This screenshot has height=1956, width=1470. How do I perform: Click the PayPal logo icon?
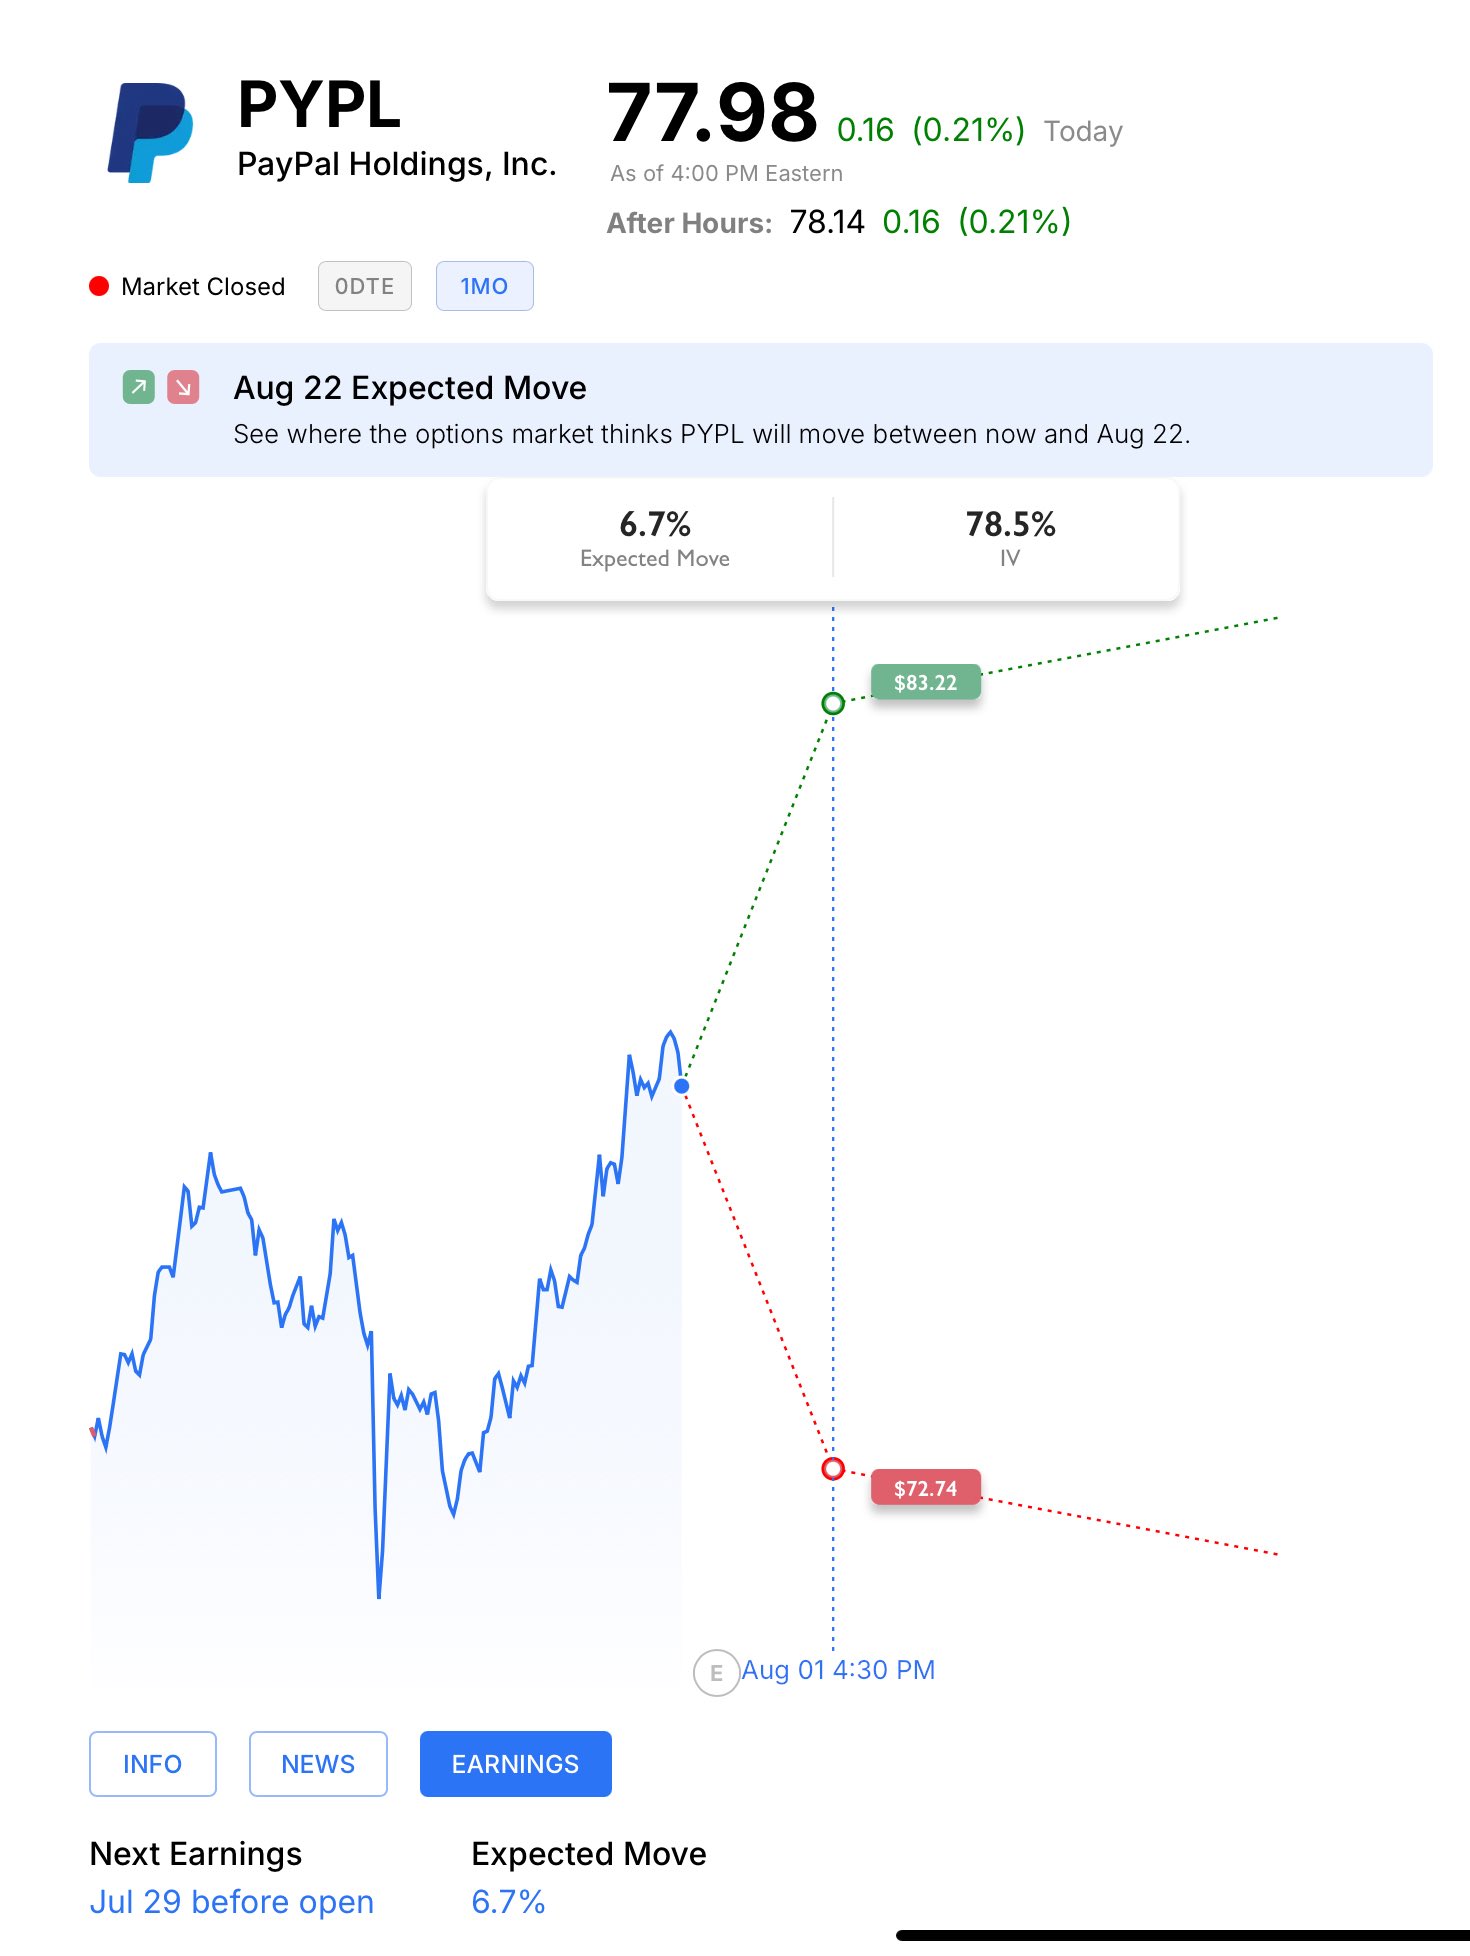tap(150, 132)
